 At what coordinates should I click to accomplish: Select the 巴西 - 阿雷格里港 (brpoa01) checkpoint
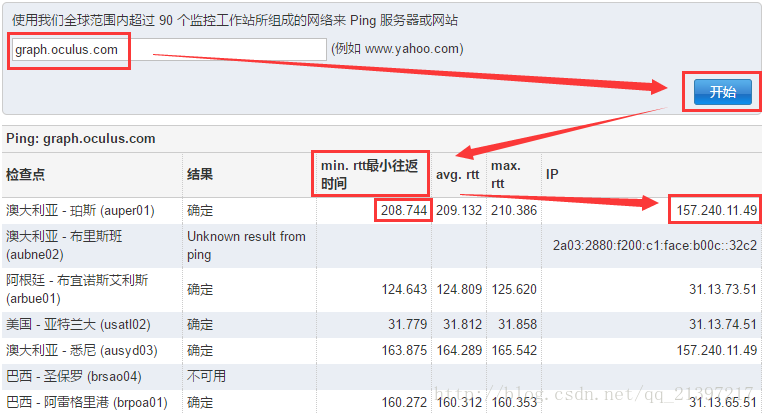(87, 402)
